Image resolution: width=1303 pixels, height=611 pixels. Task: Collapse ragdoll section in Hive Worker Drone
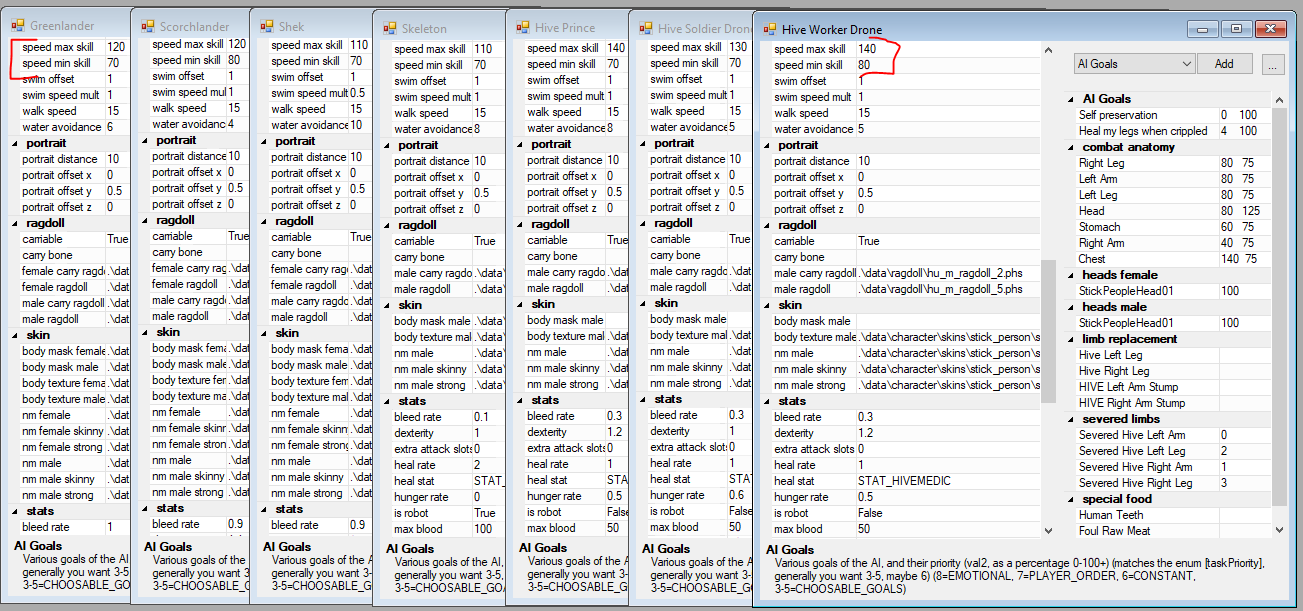(767, 225)
